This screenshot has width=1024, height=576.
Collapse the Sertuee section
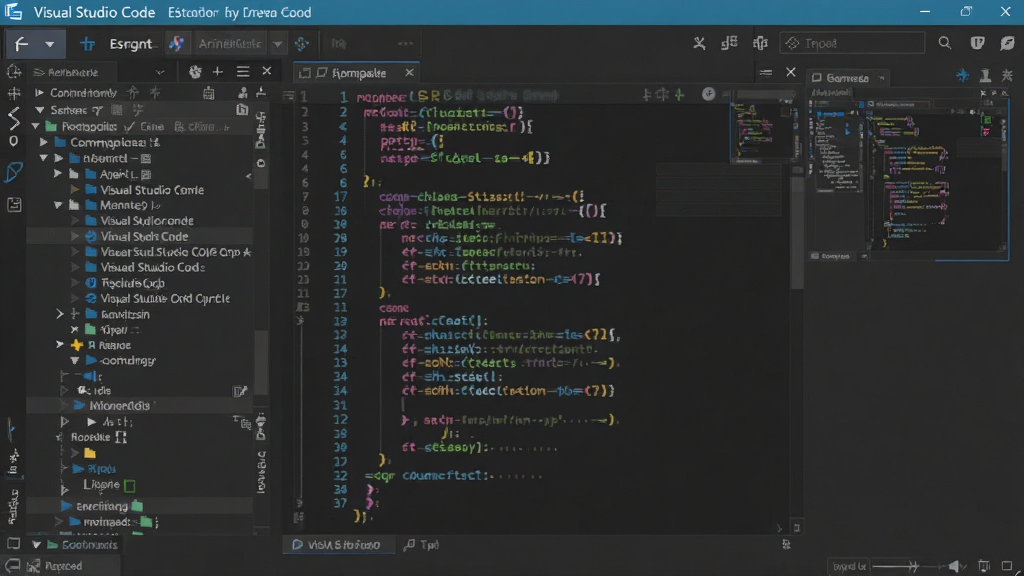coord(39,110)
